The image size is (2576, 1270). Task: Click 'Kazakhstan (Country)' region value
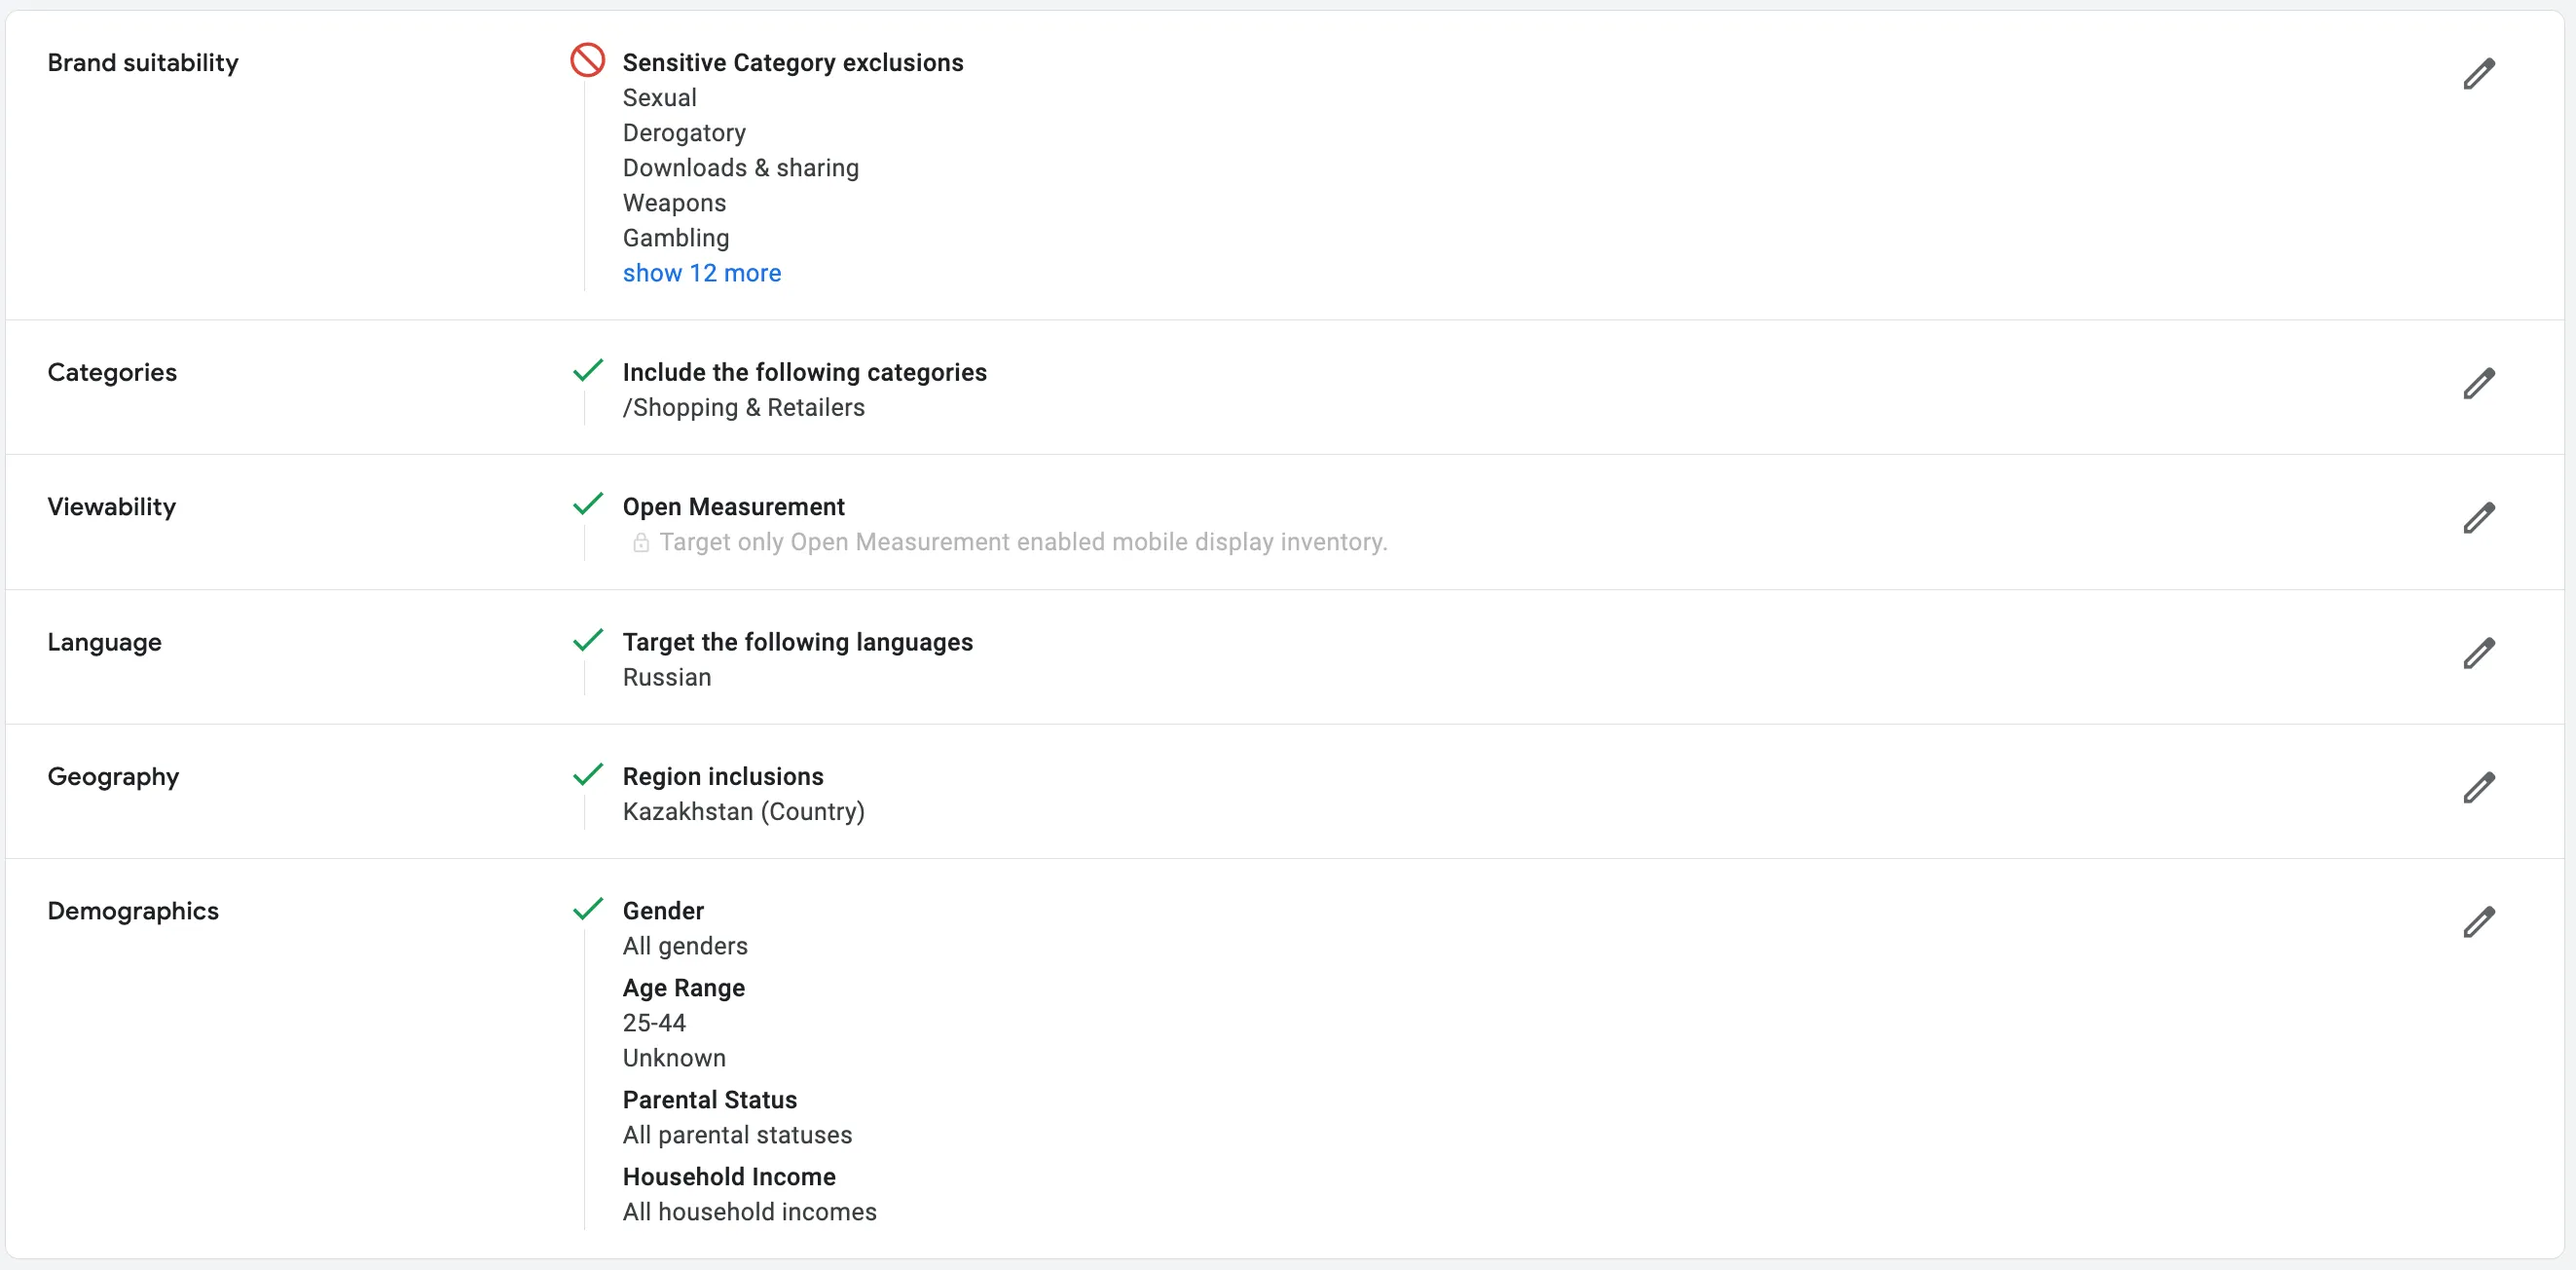tap(744, 812)
